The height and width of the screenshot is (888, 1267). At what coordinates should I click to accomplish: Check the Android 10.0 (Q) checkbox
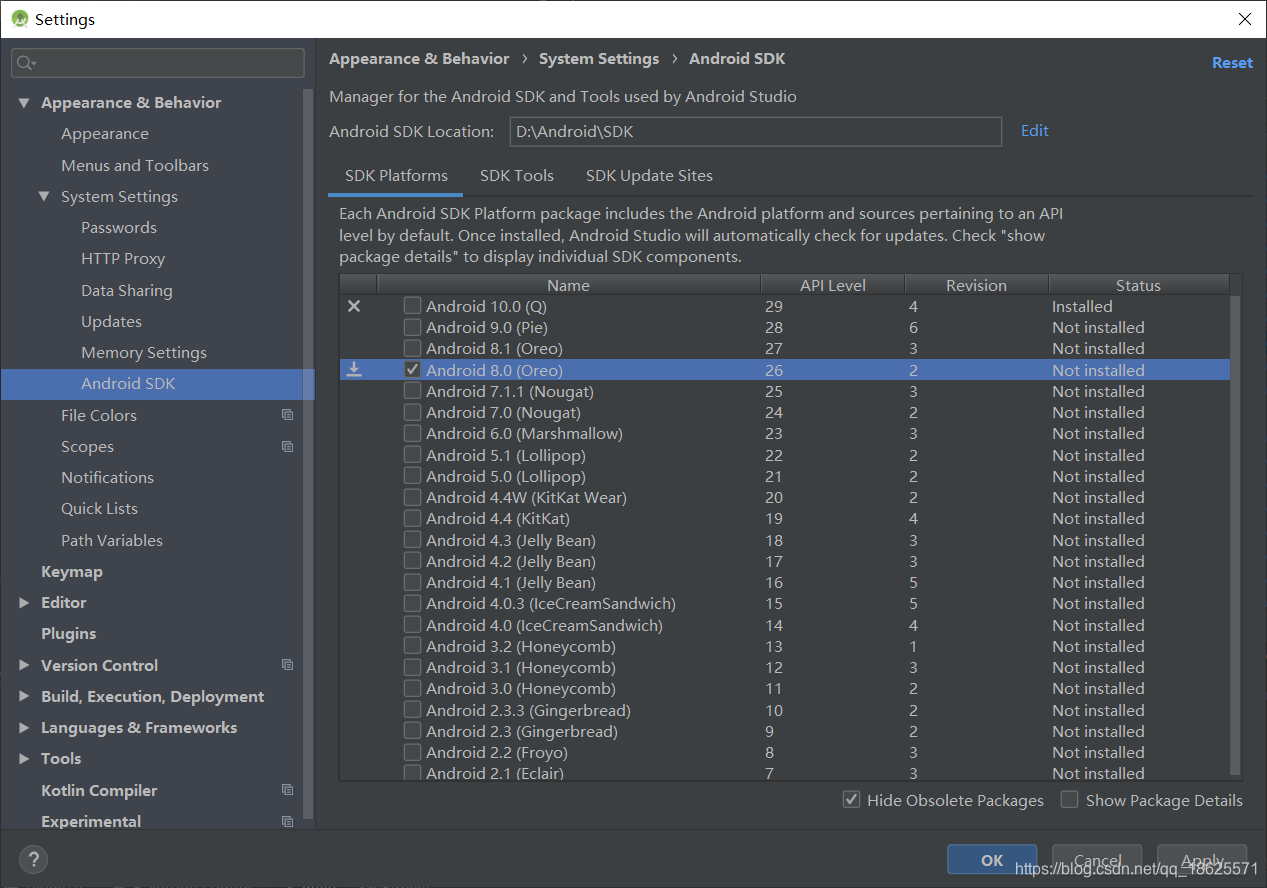pos(412,306)
